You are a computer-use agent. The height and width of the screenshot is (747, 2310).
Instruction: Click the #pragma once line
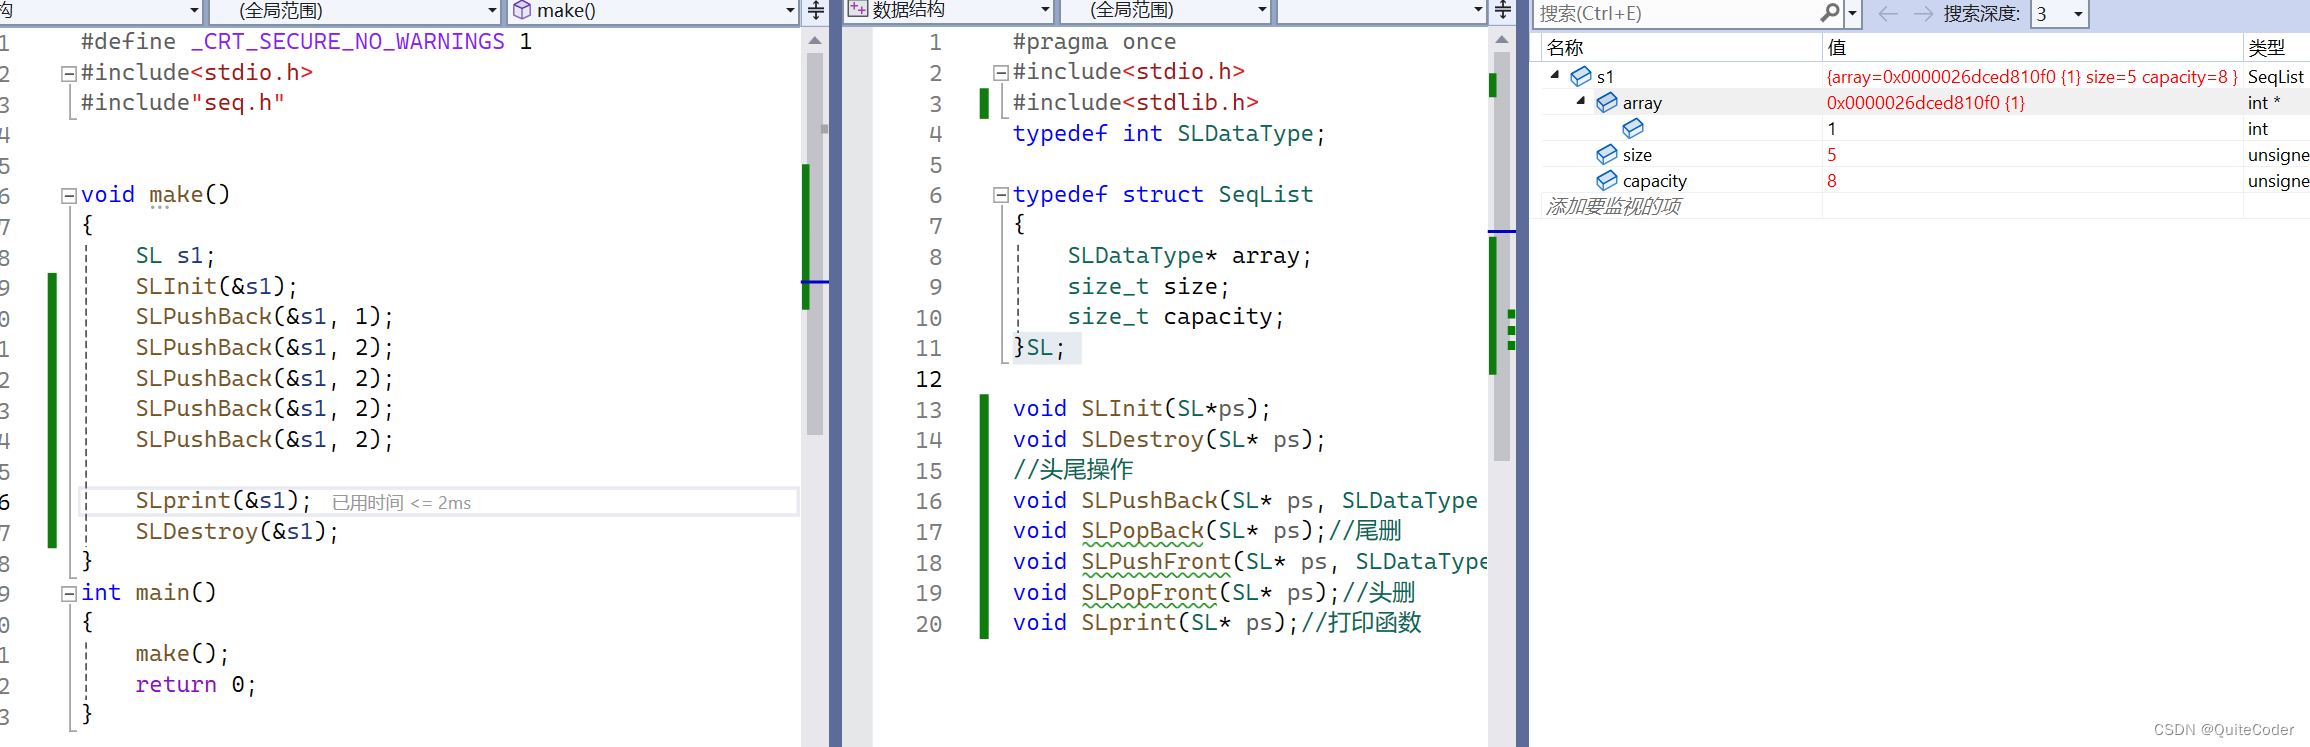[1094, 42]
